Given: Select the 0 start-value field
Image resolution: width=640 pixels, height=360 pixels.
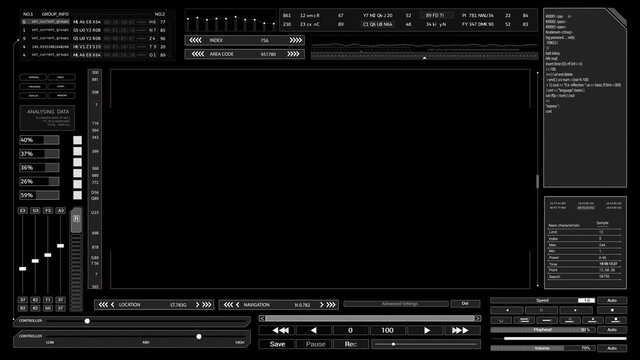Looking at the screenshot, I should [x=350, y=330].
